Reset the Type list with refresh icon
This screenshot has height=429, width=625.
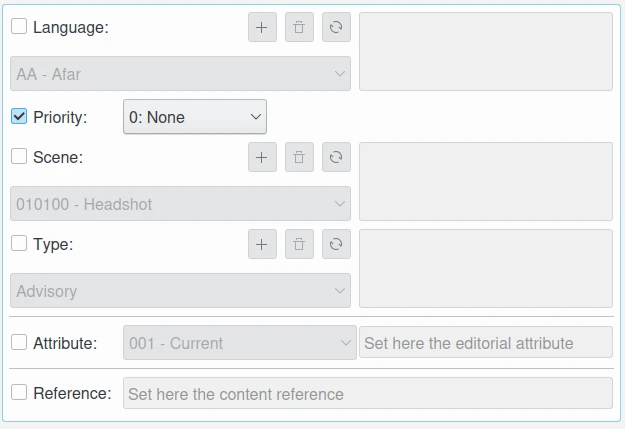coord(336,244)
